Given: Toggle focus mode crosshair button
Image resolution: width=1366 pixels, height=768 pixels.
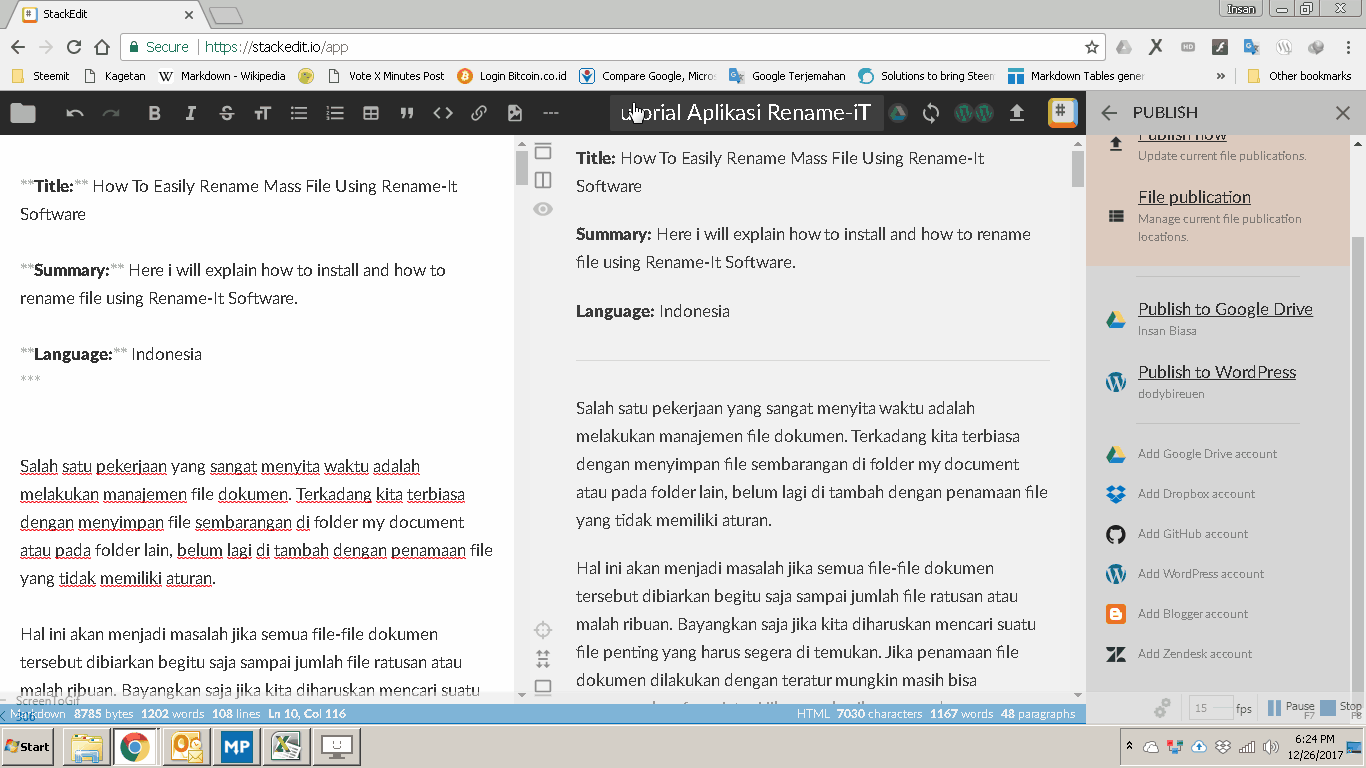Looking at the screenshot, I should tap(543, 630).
